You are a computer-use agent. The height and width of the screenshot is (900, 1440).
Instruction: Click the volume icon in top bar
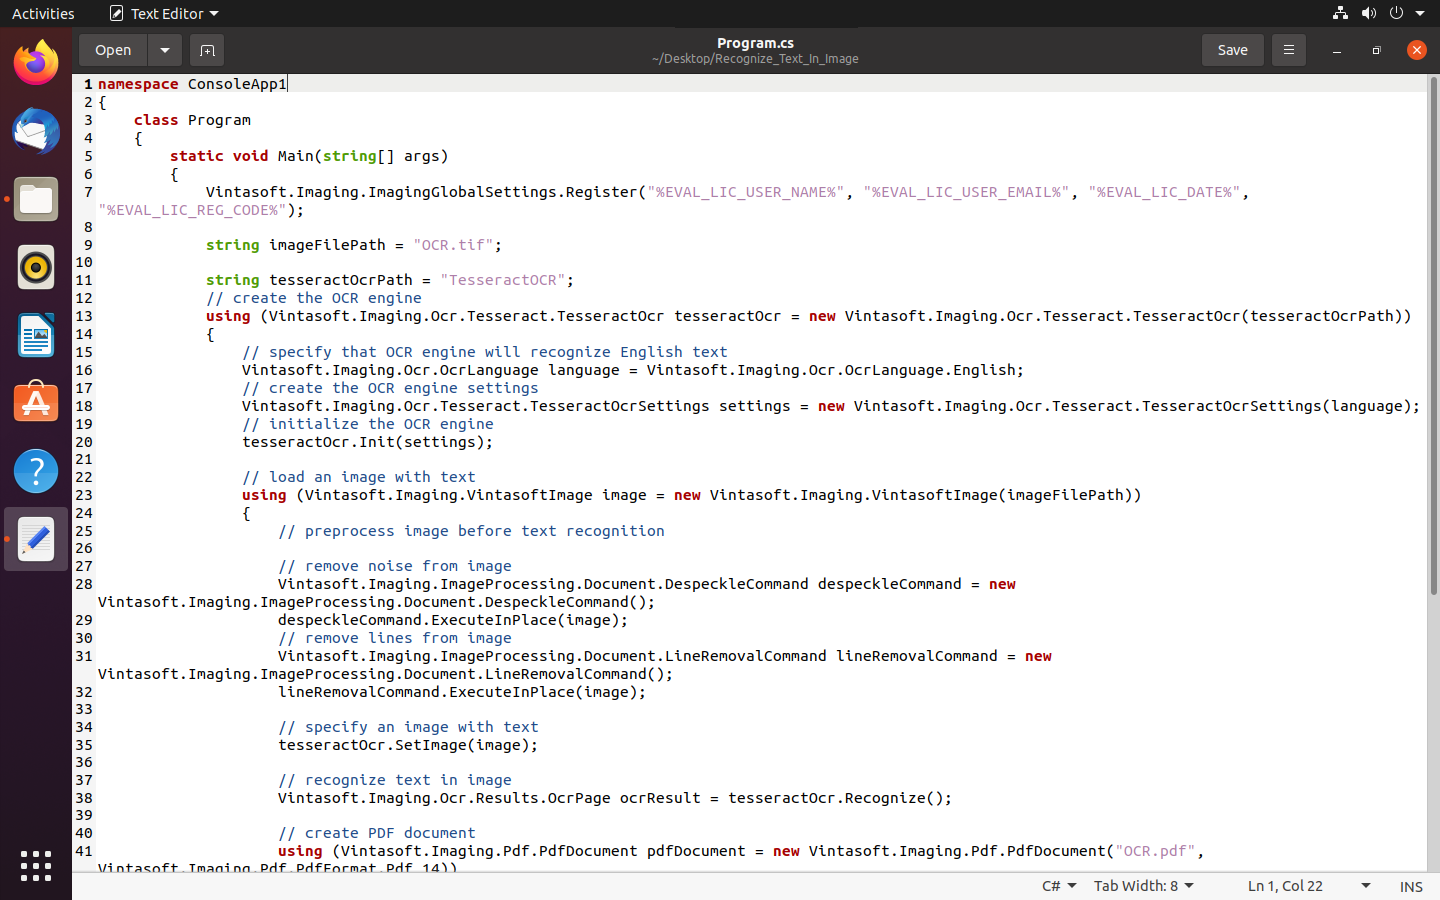coord(1368,13)
